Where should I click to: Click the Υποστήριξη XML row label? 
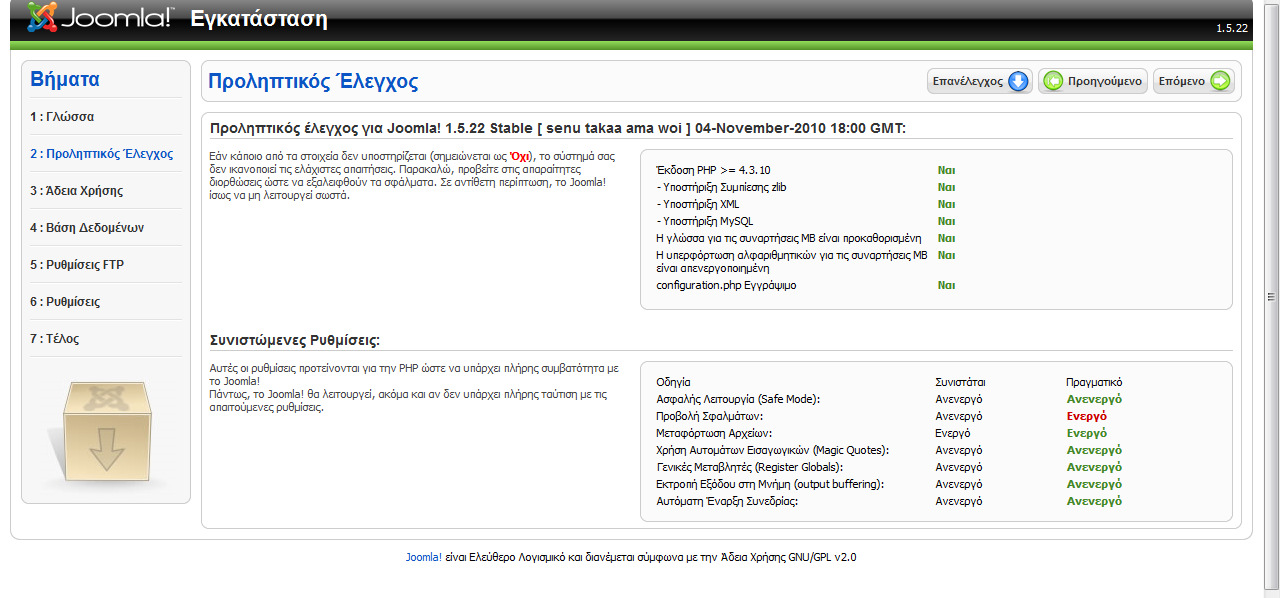[x=699, y=204]
